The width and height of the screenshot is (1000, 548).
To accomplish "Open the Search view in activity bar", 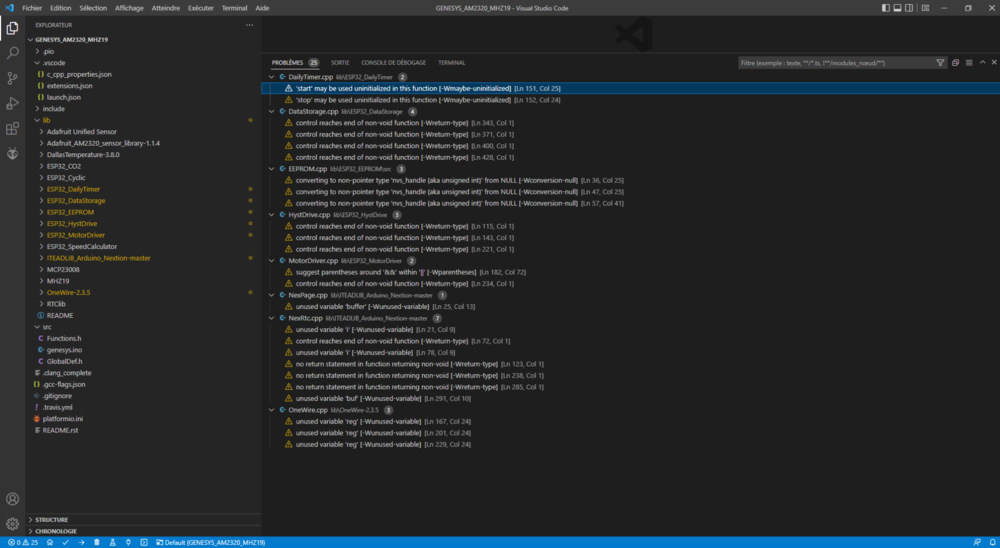I will [12, 53].
